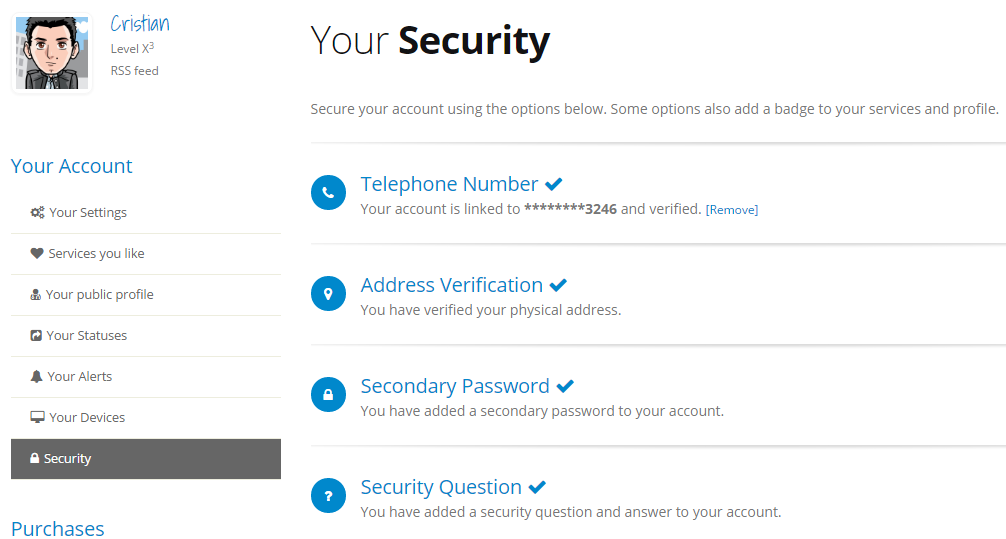The image size is (1006, 539).
Task: Click the gears icon beside Your Settings
Action: point(37,213)
